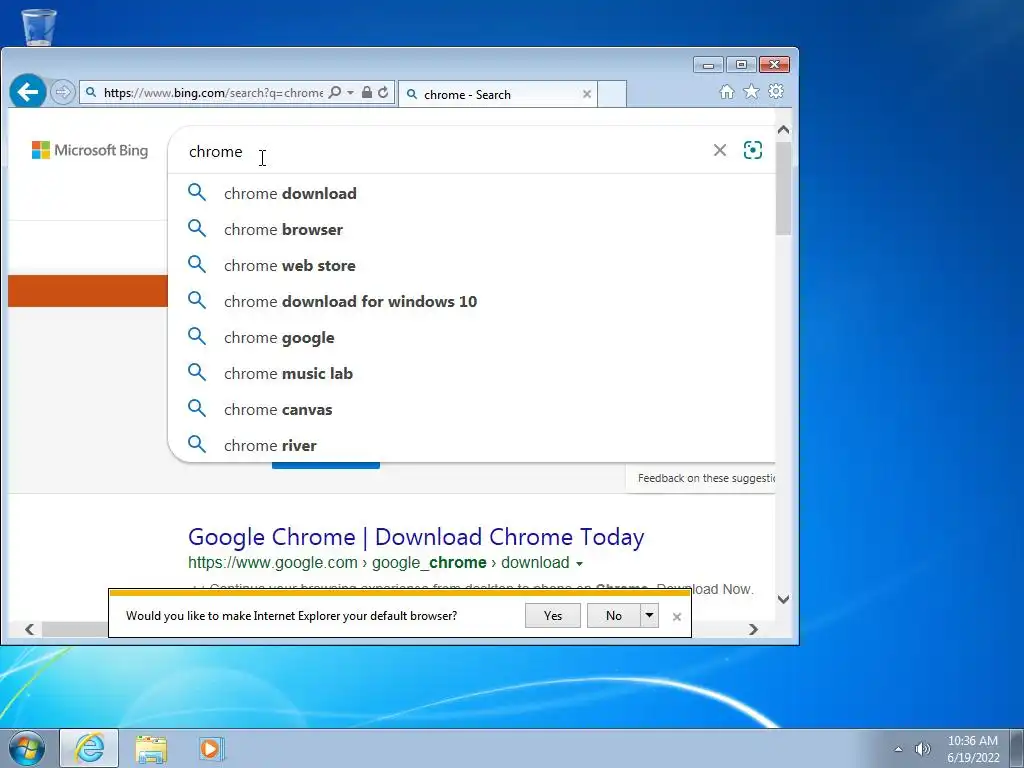Close the 'chrome - Search' tab

coord(586,95)
